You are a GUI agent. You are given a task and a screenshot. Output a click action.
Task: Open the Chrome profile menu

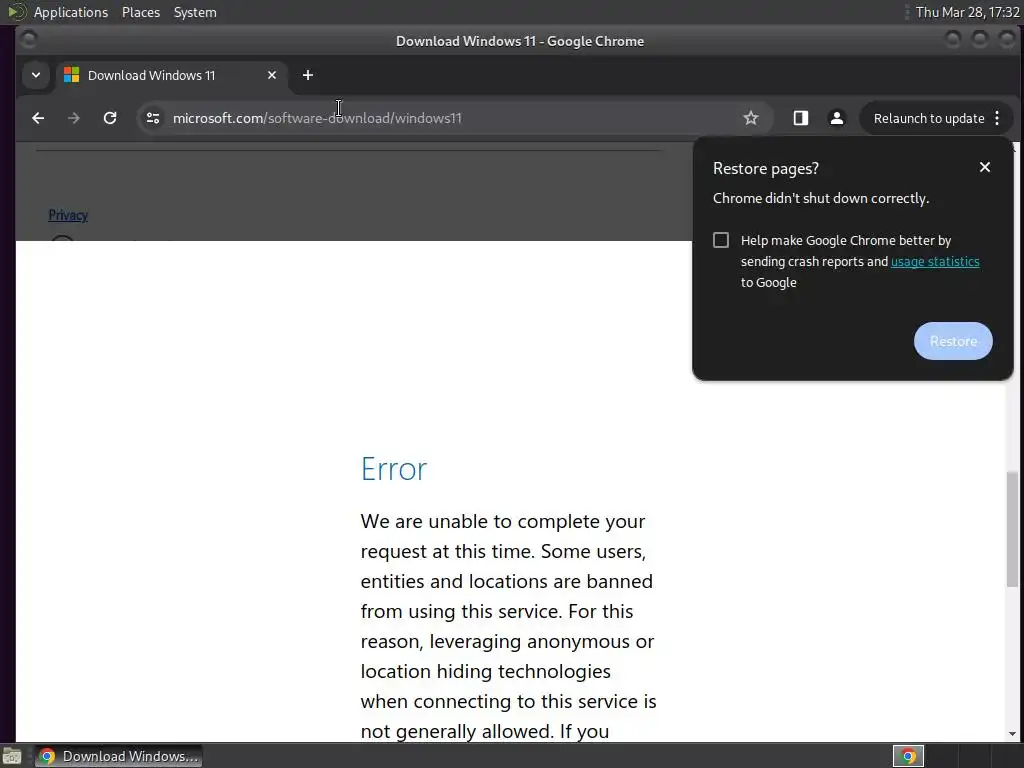[837, 118]
